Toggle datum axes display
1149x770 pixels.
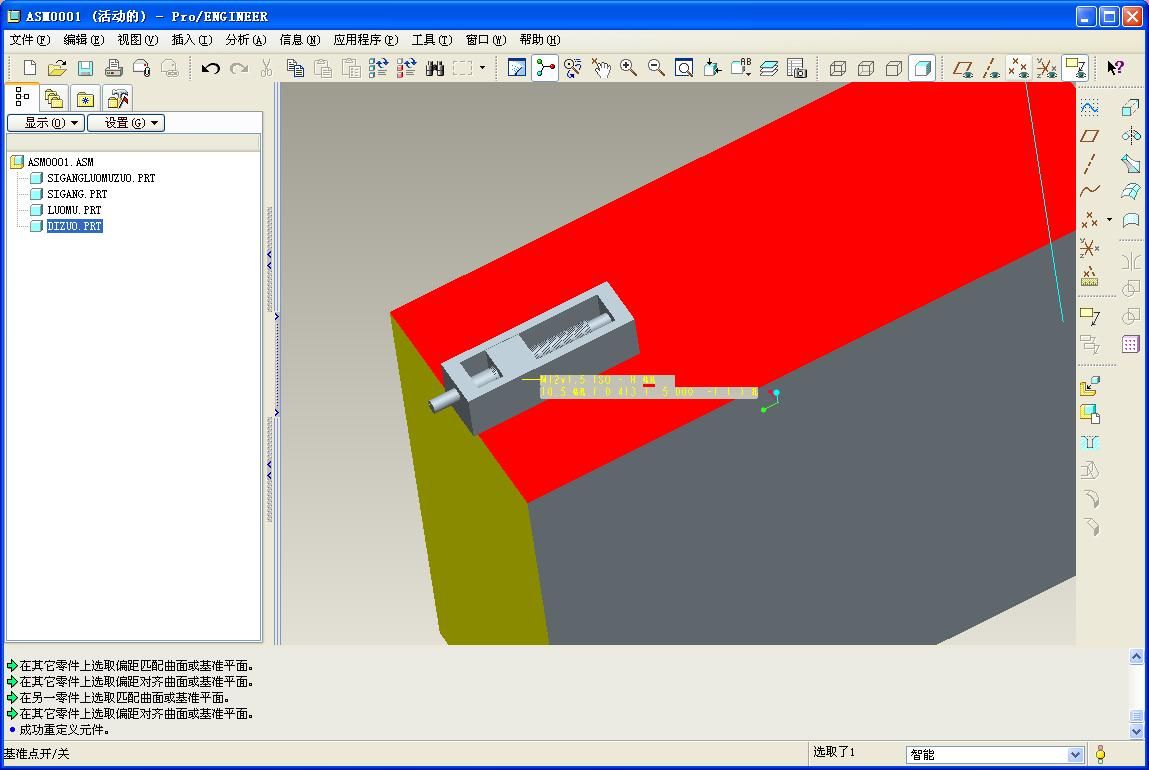click(990, 68)
